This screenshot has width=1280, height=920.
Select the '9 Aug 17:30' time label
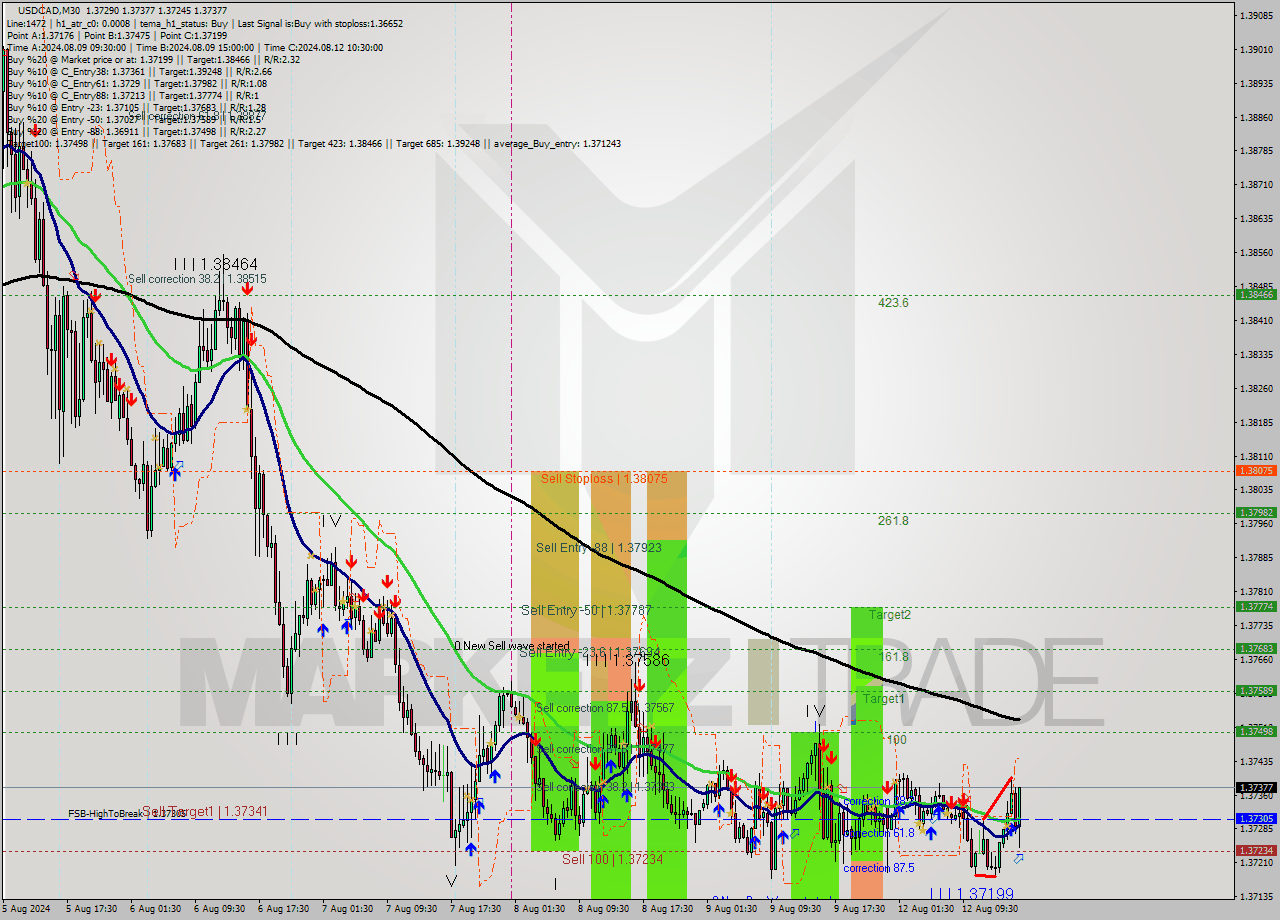click(x=858, y=909)
